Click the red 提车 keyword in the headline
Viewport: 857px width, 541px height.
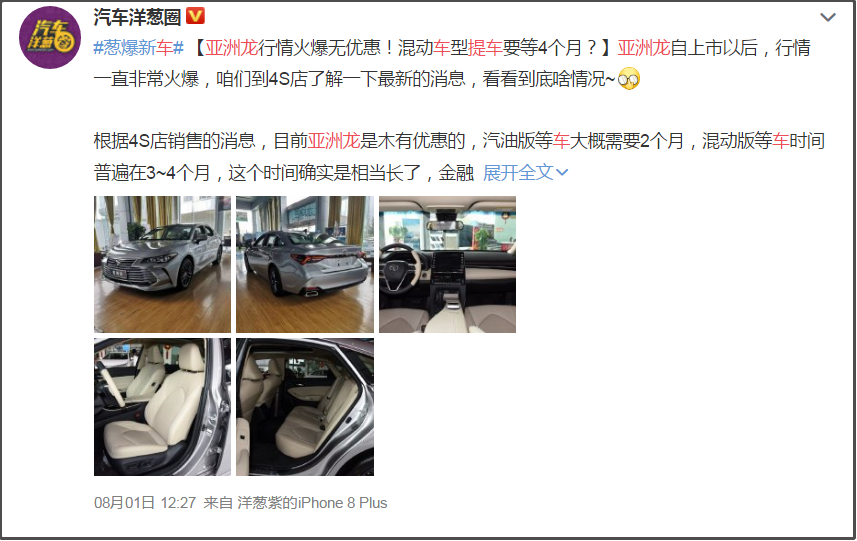(x=485, y=48)
